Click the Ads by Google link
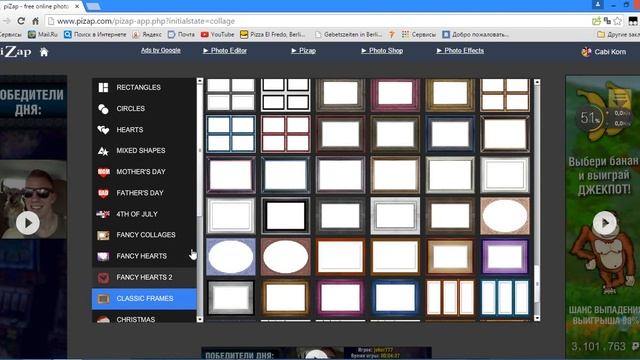The width and height of the screenshot is (640, 360). pyautogui.click(x=161, y=50)
